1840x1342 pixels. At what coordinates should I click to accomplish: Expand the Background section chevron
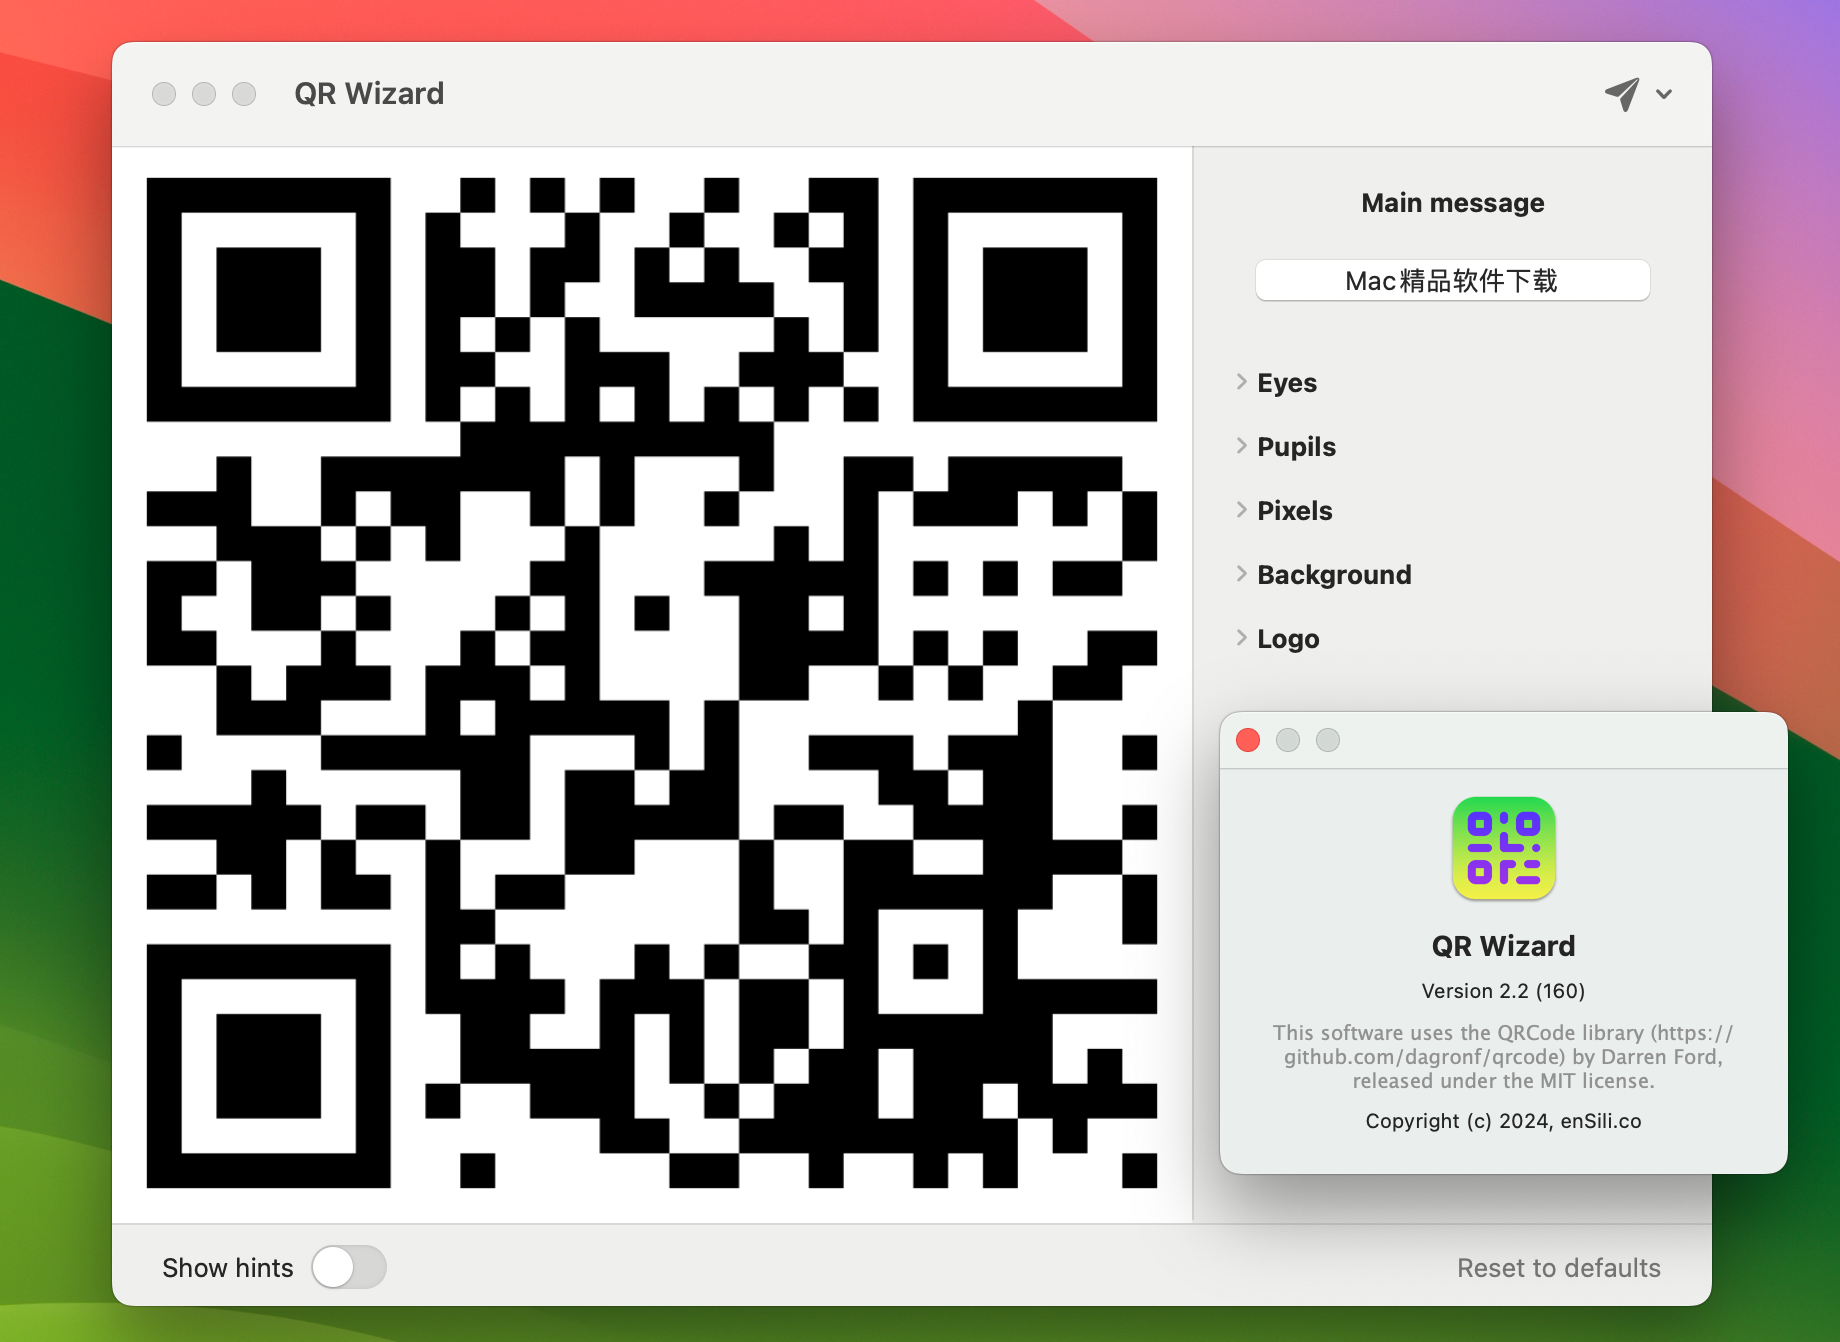point(1241,574)
